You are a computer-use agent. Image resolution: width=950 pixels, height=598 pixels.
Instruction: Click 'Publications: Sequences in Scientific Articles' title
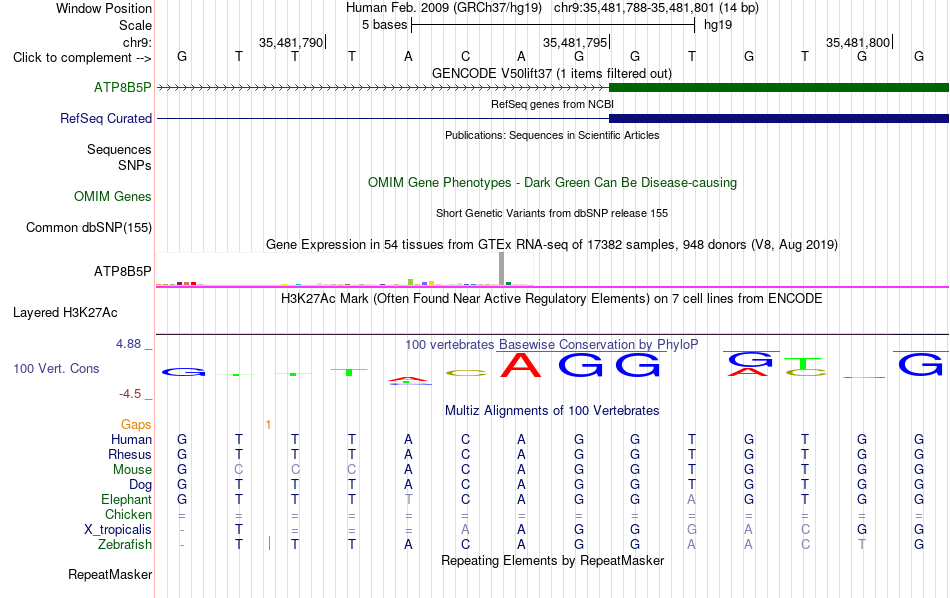tap(552, 135)
